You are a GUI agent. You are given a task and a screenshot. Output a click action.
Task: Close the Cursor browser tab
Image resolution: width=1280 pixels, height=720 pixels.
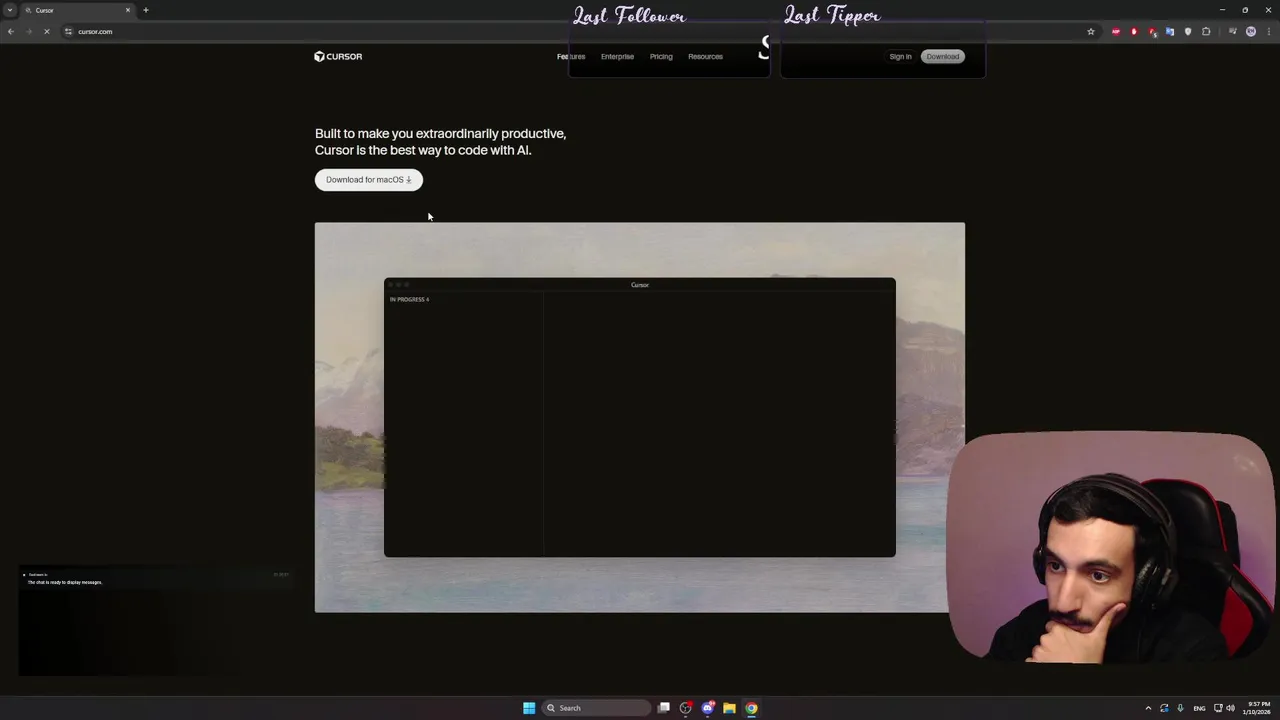coord(128,10)
